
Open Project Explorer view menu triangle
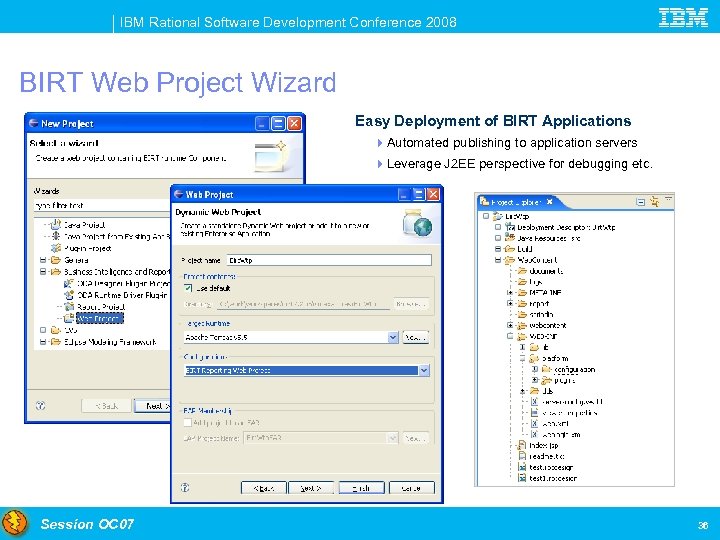[669, 199]
